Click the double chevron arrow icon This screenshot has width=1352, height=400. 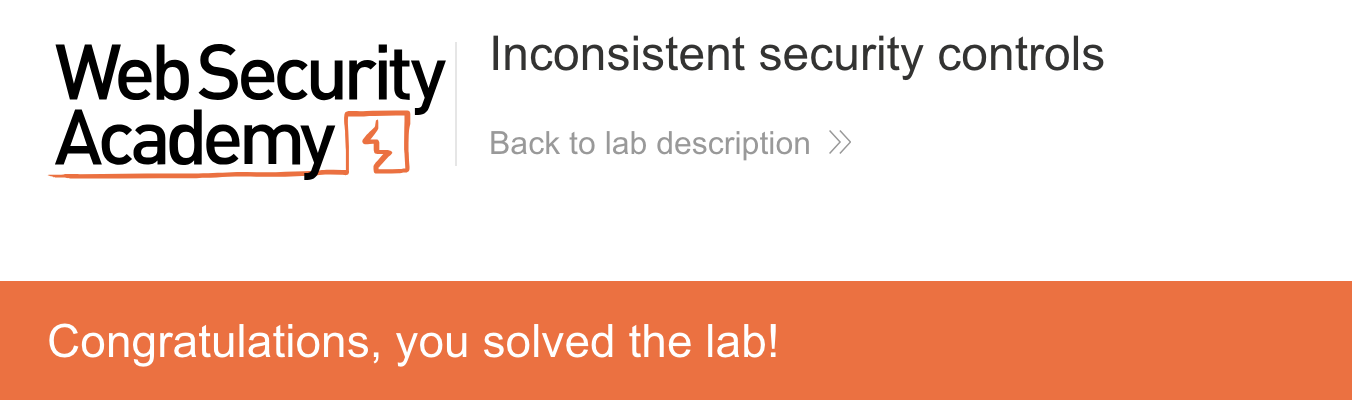(x=840, y=144)
